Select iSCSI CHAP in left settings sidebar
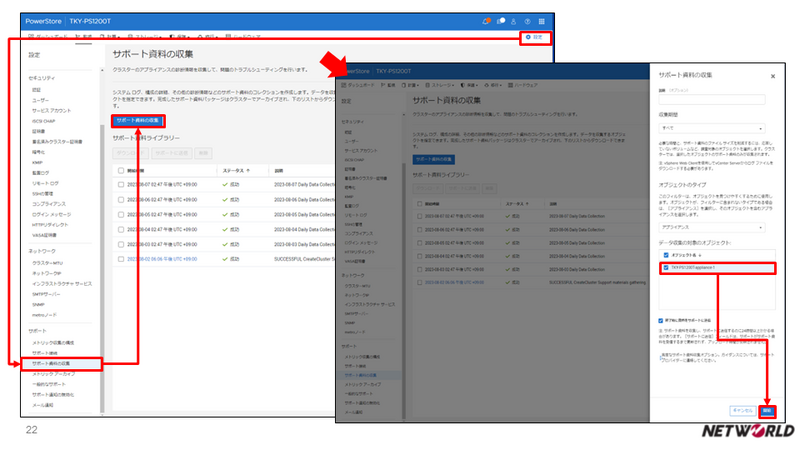Viewport: 800px width, 450px height. point(43,121)
